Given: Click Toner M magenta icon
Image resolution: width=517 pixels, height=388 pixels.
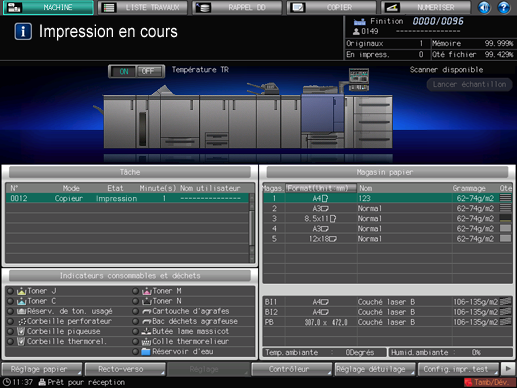Looking at the screenshot, I should tap(147, 291).
